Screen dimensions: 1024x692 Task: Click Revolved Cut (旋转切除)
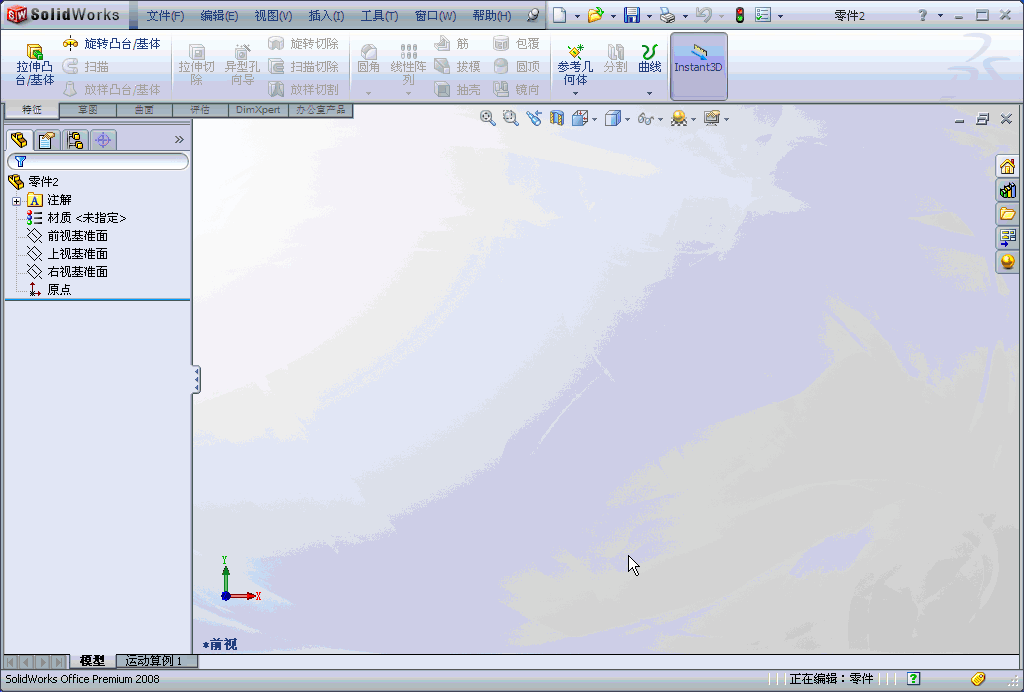pos(304,44)
